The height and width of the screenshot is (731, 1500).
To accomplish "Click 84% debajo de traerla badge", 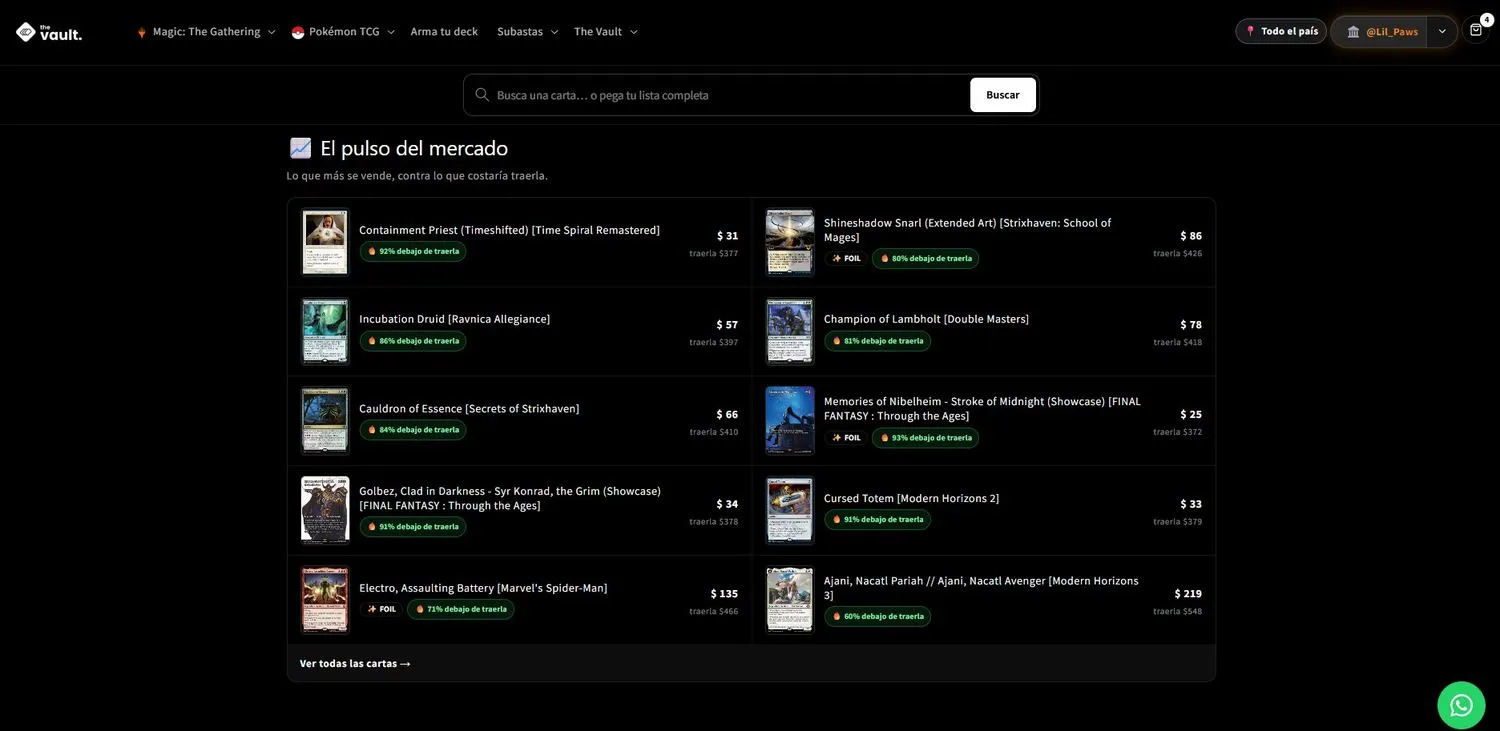I will pyautogui.click(x=413, y=430).
